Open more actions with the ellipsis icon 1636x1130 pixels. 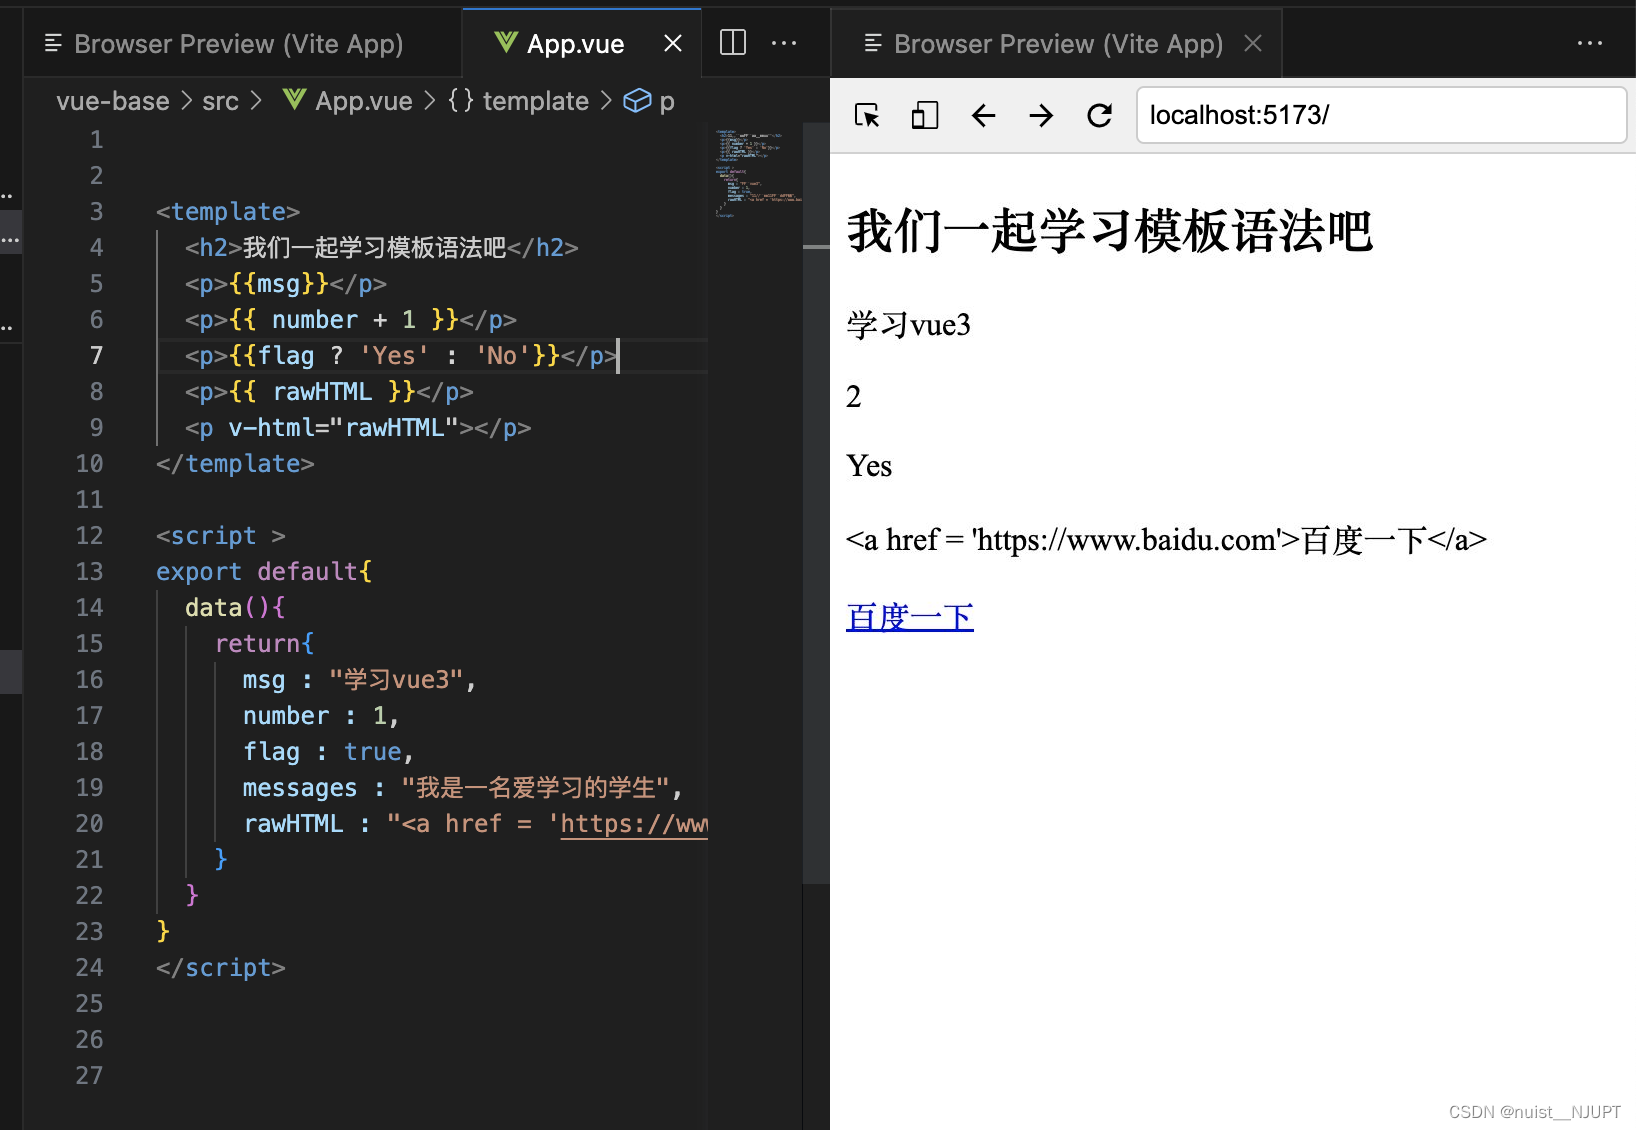coord(784,42)
